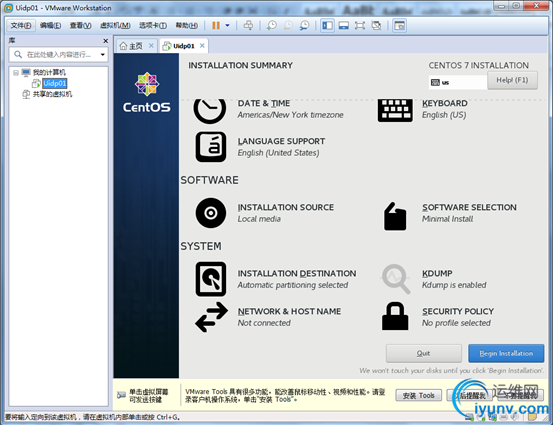The height and width of the screenshot is (425, 555).
Task: Open the Keyboard layout icon
Action: 395,110
